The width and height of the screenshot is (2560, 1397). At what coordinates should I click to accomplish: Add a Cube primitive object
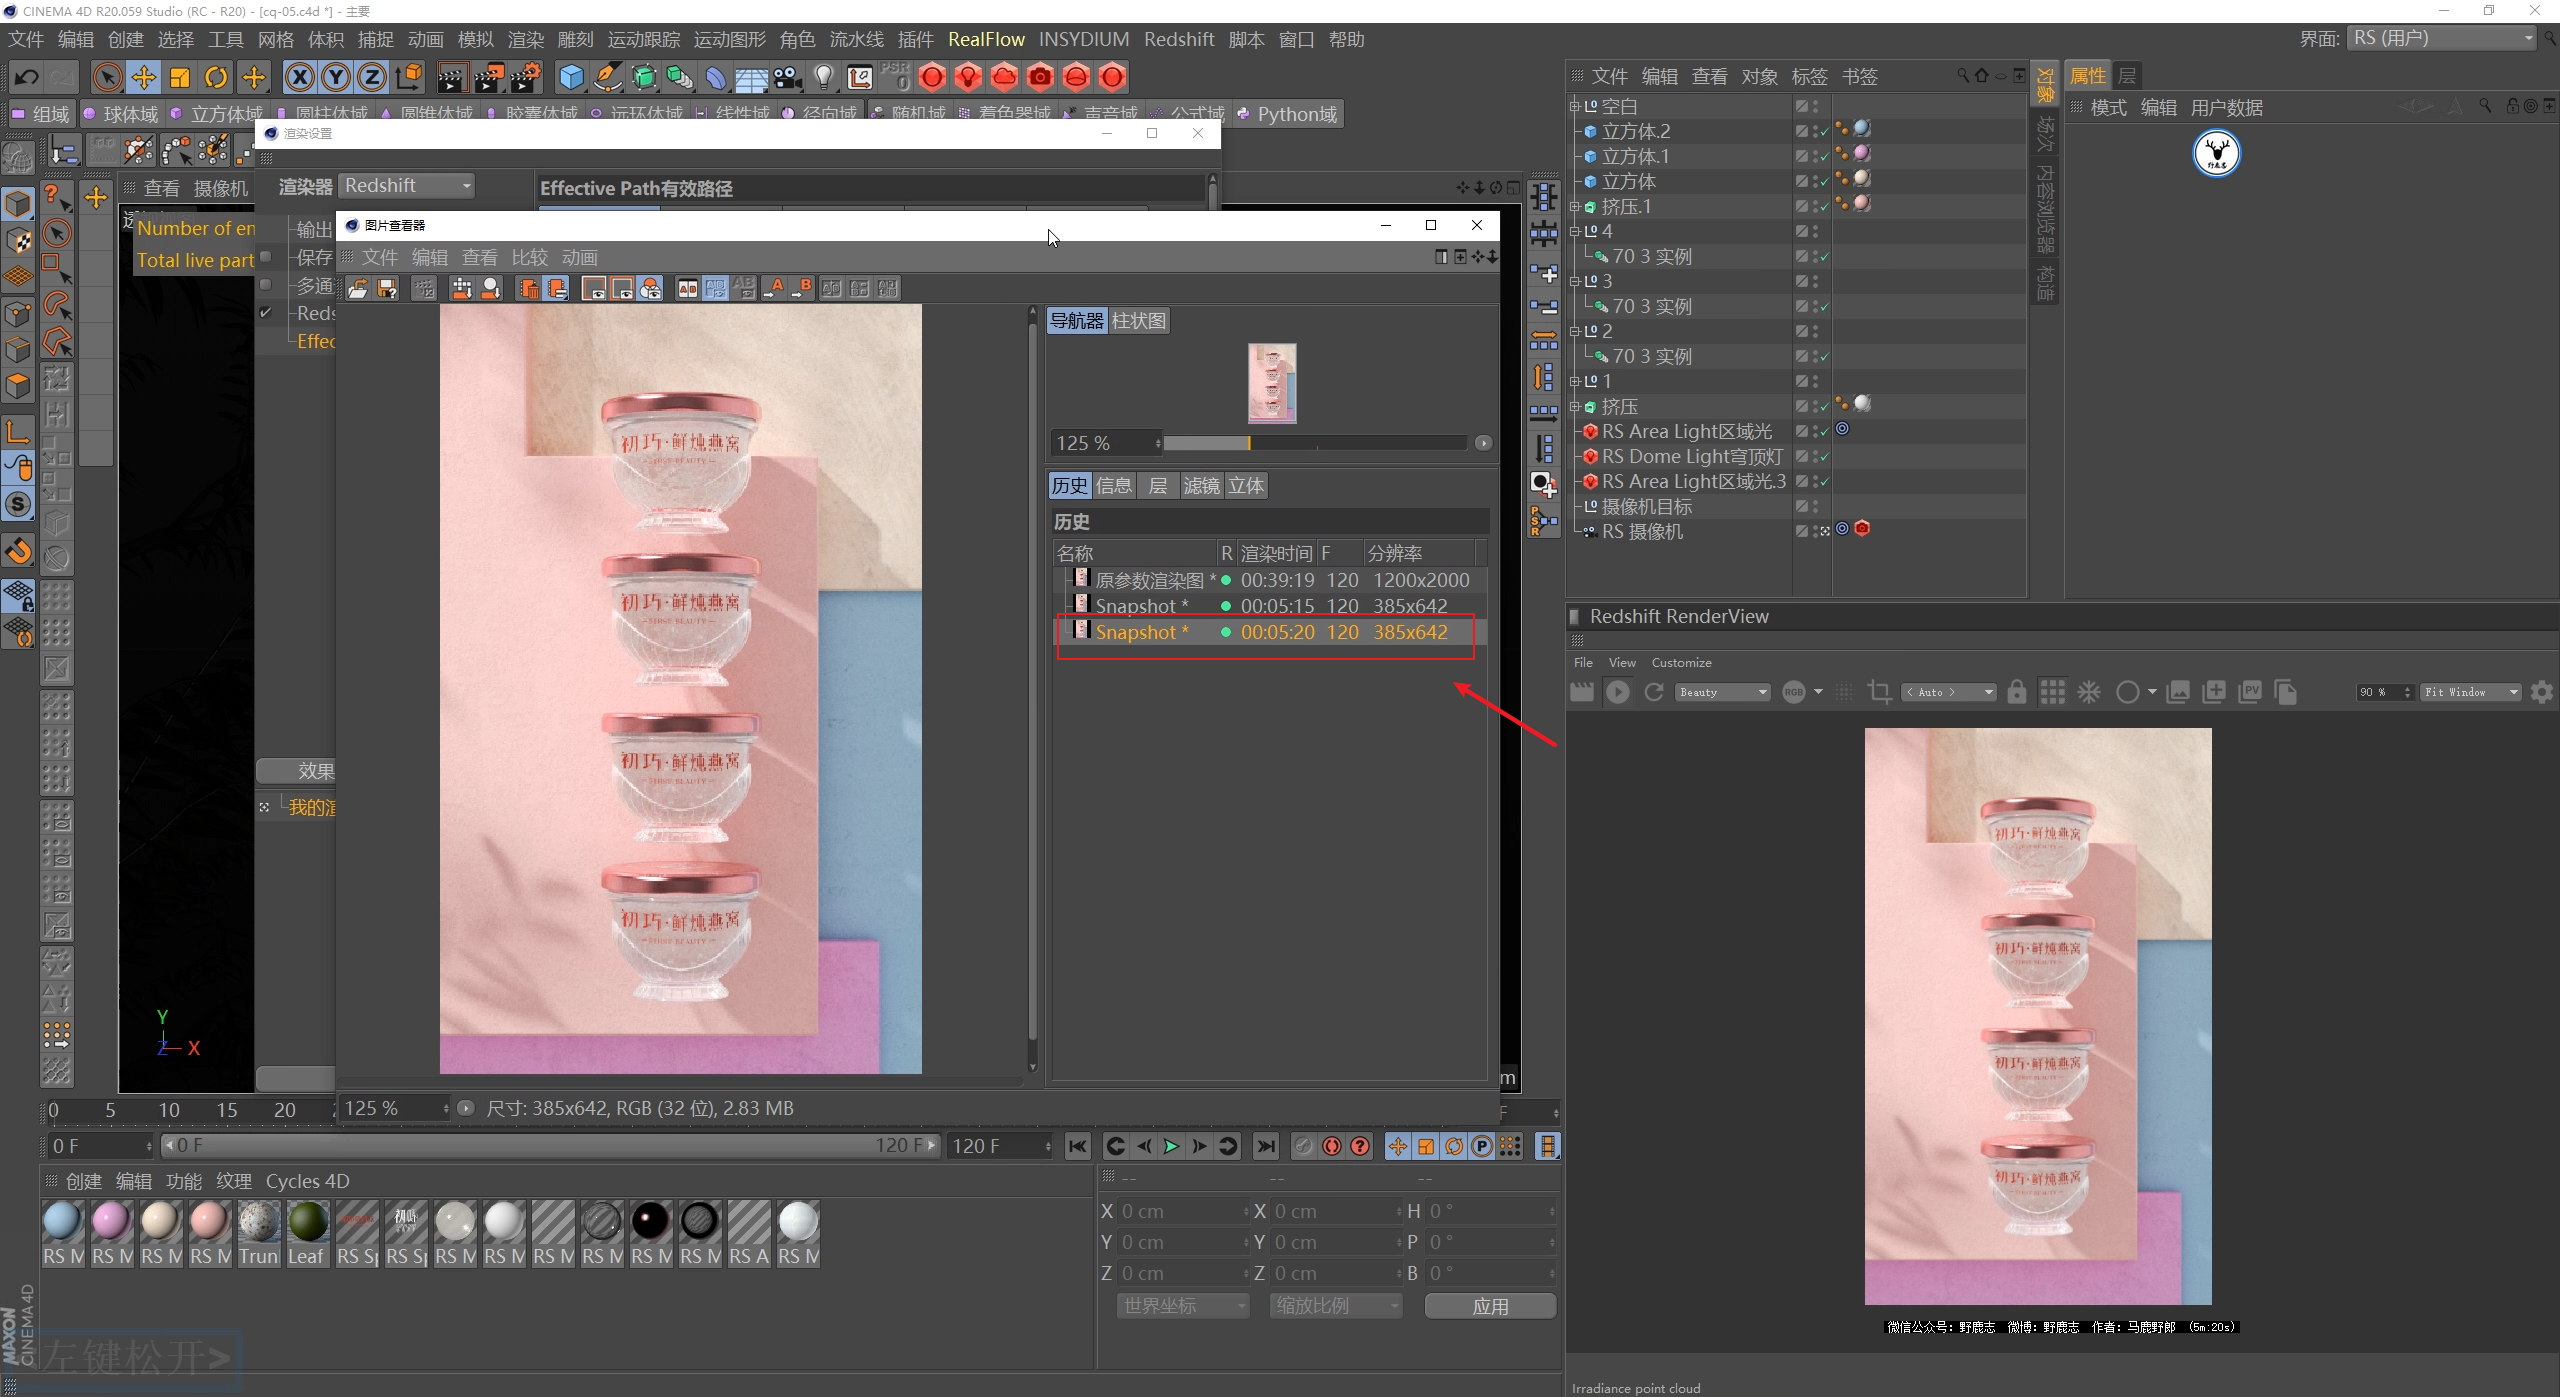pyautogui.click(x=571, y=77)
